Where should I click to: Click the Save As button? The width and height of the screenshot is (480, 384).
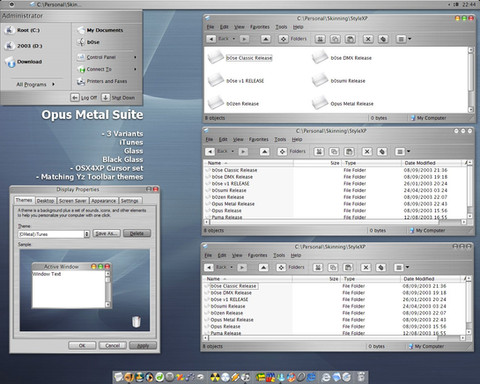(106, 233)
